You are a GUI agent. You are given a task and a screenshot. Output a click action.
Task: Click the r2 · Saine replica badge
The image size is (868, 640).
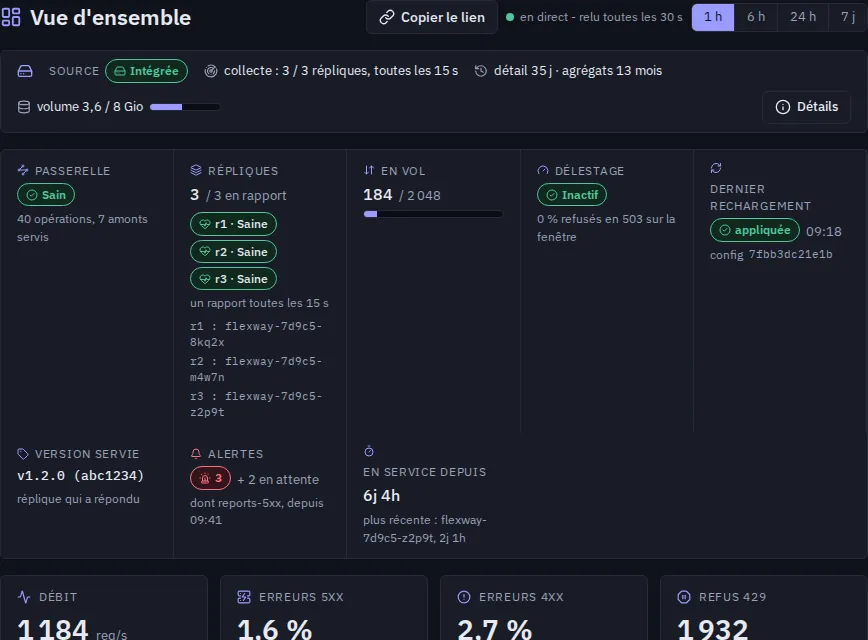tap(234, 252)
